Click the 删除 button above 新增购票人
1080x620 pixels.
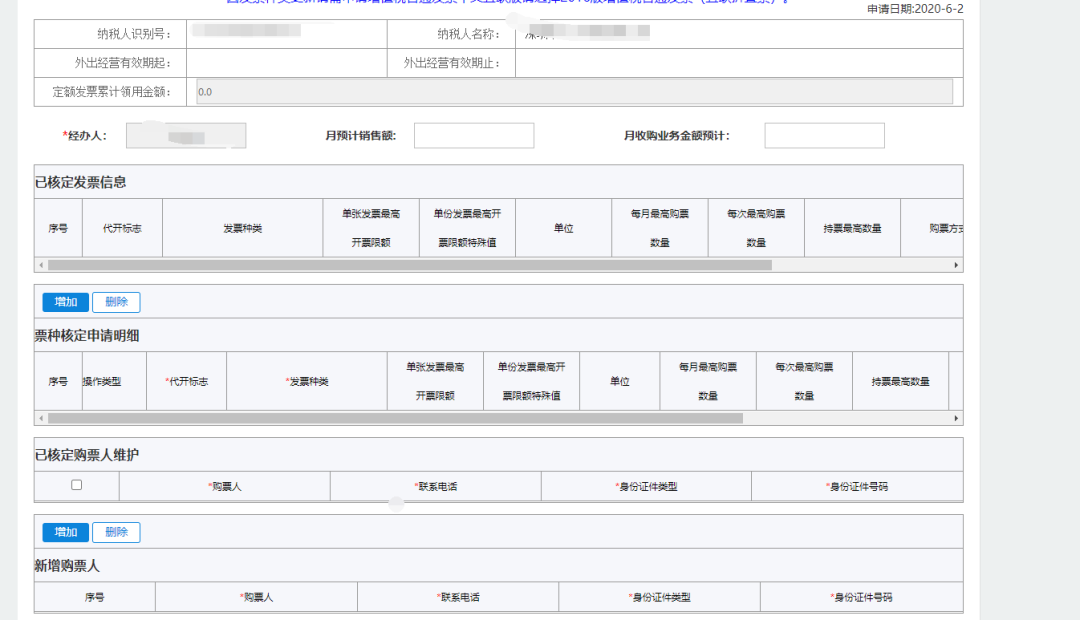[x=116, y=532]
